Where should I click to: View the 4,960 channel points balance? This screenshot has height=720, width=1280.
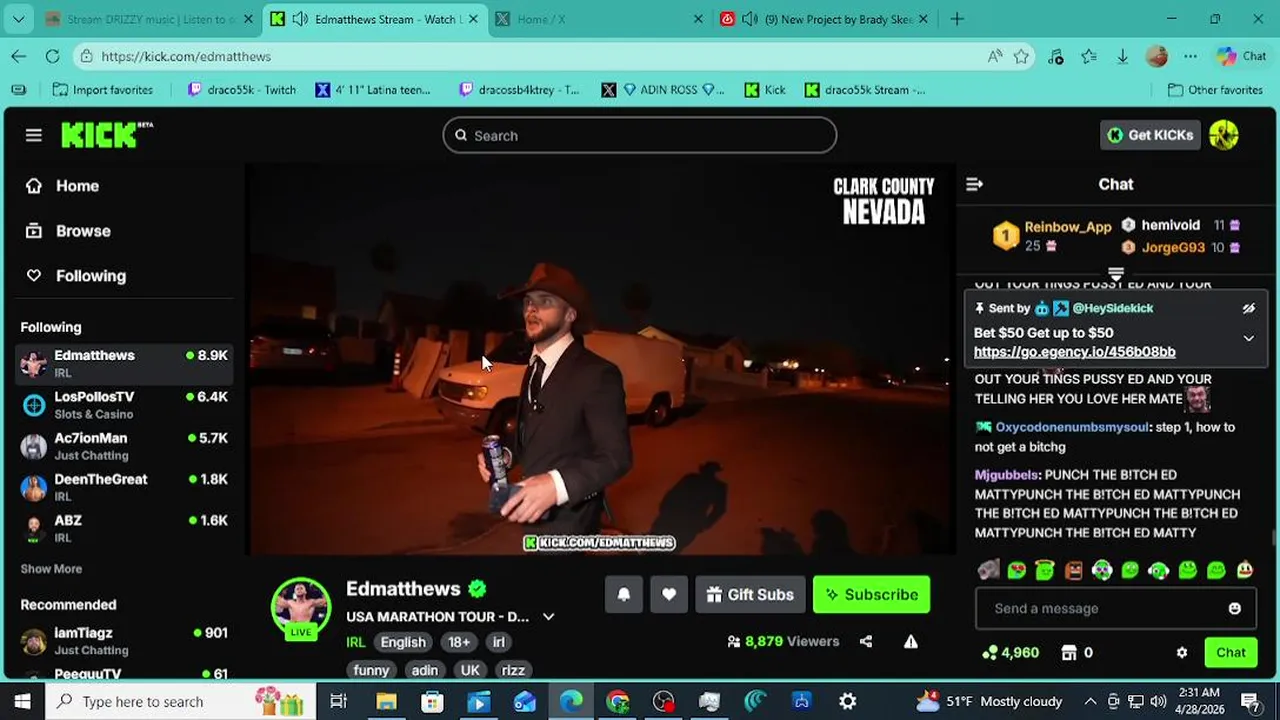(1010, 652)
